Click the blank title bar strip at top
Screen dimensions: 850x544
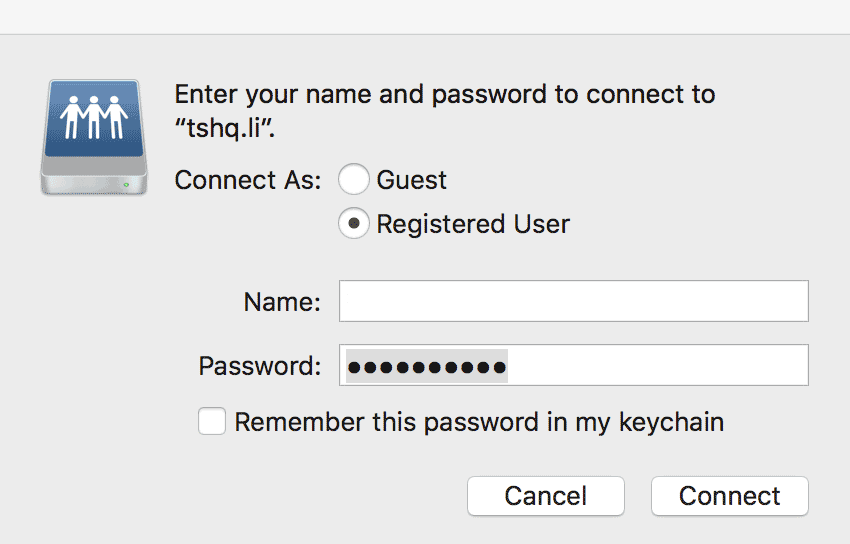(x=425, y=17)
